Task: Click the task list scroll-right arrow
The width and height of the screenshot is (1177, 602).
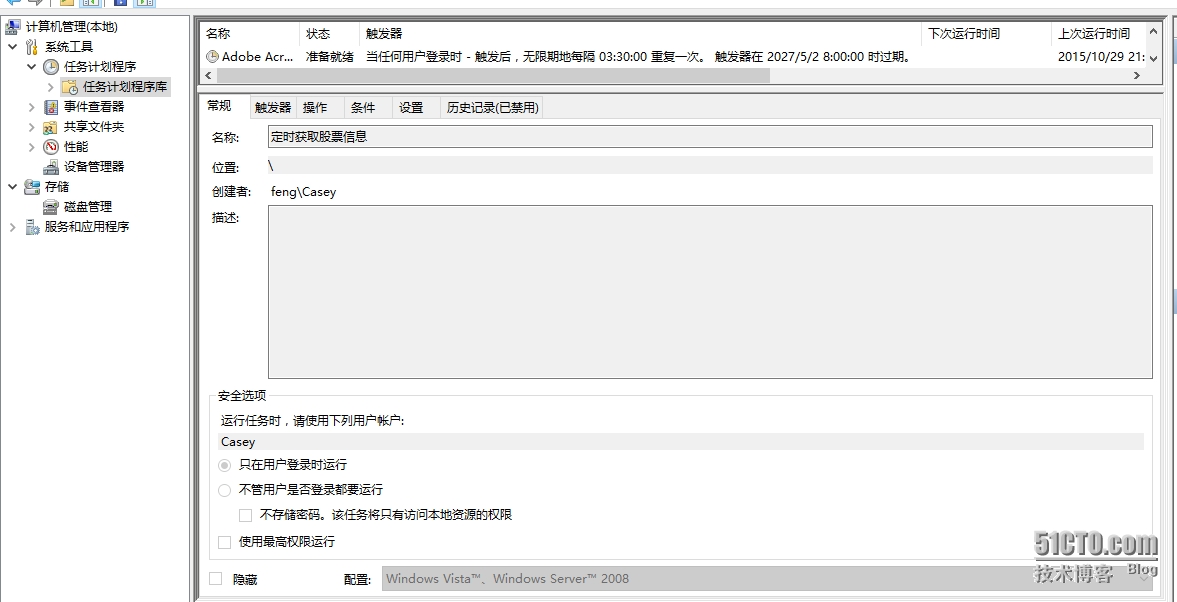Action: pyautogui.click(x=1137, y=75)
